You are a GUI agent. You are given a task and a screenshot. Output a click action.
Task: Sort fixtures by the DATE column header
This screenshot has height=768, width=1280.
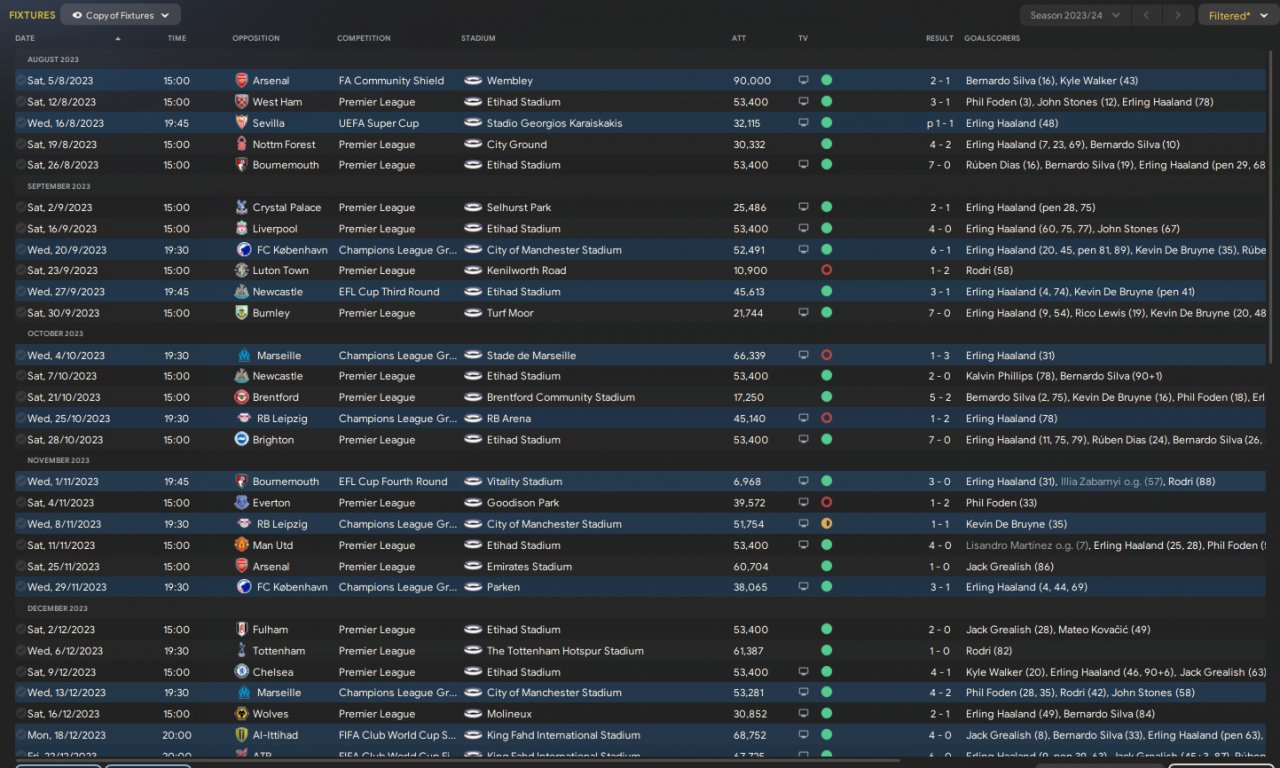coord(25,38)
